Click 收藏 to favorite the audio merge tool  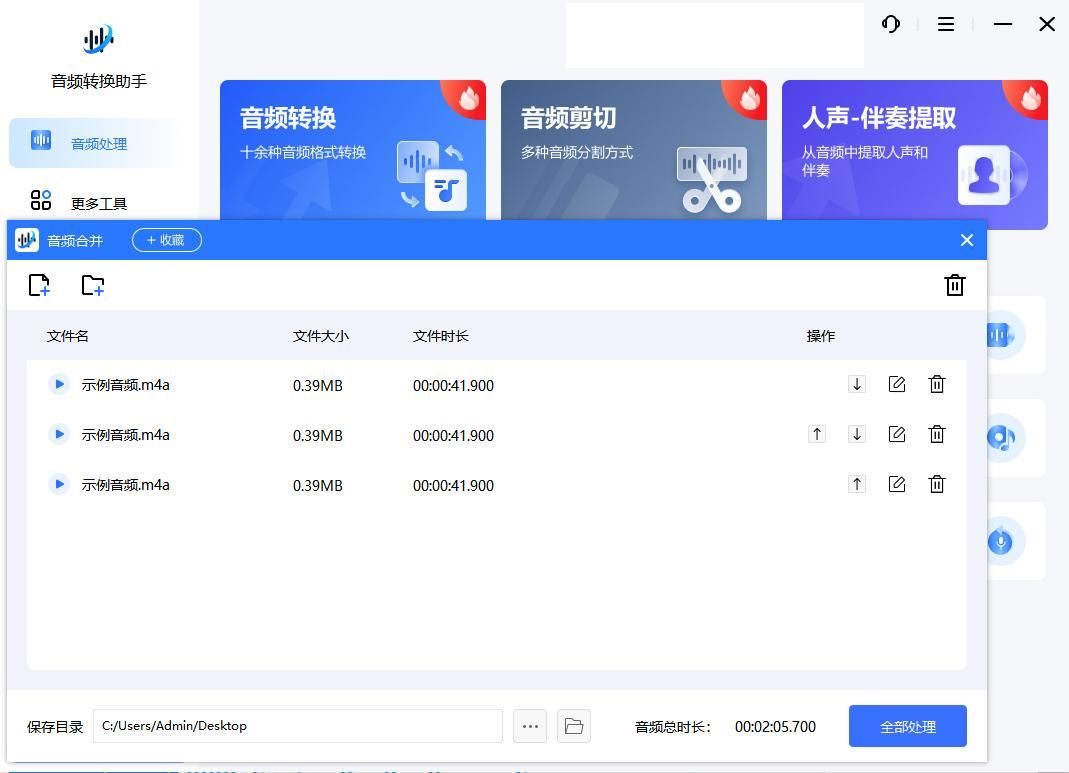[166, 240]
